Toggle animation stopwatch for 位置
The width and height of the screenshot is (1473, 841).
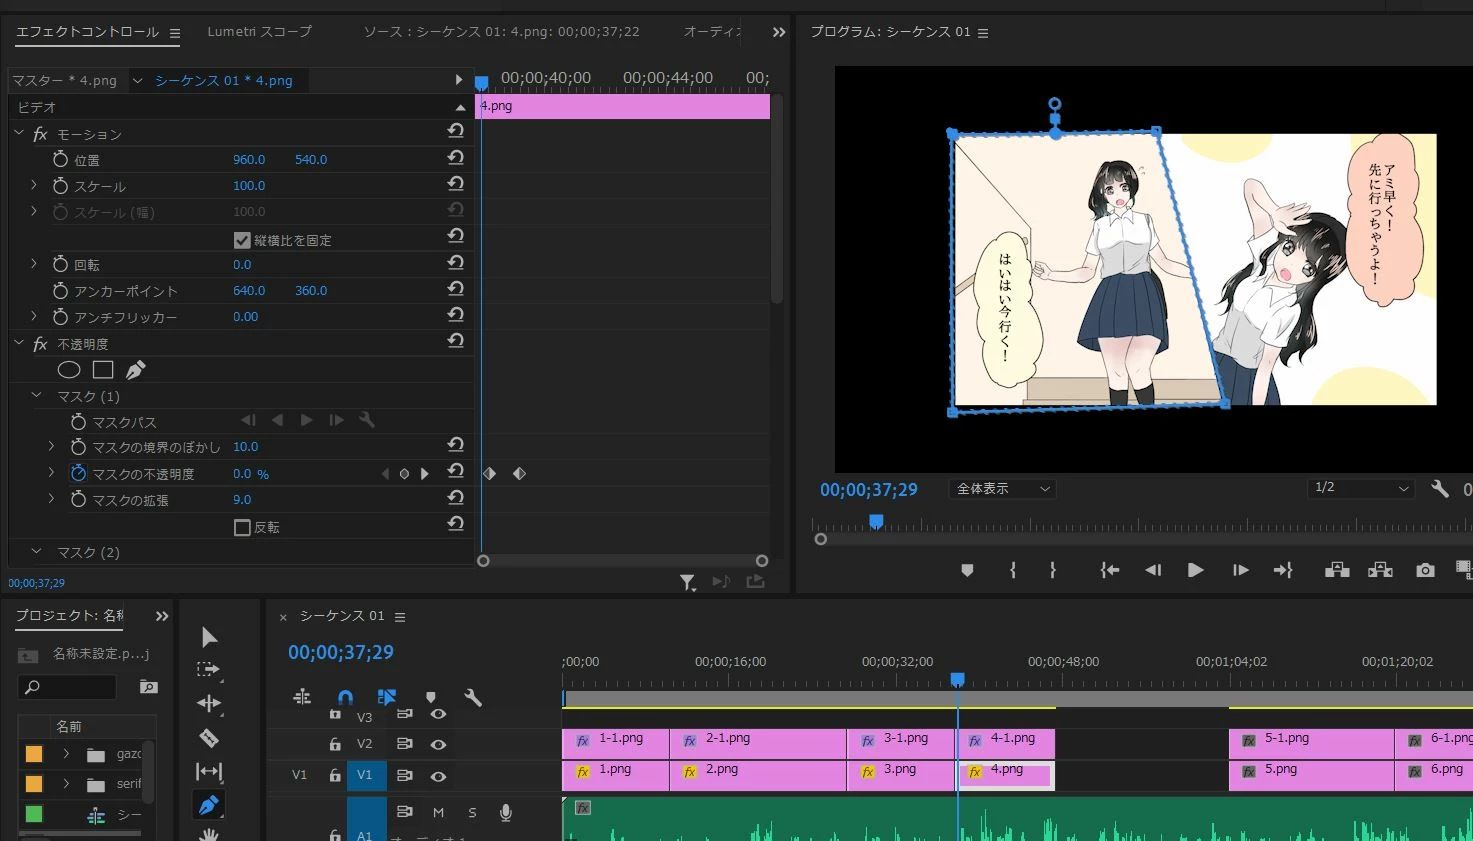click(x=60, y=159)
